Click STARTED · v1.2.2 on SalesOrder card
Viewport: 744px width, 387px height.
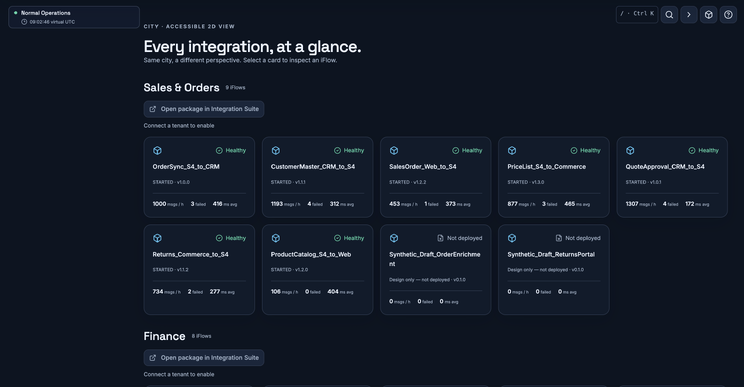(408, 182)
